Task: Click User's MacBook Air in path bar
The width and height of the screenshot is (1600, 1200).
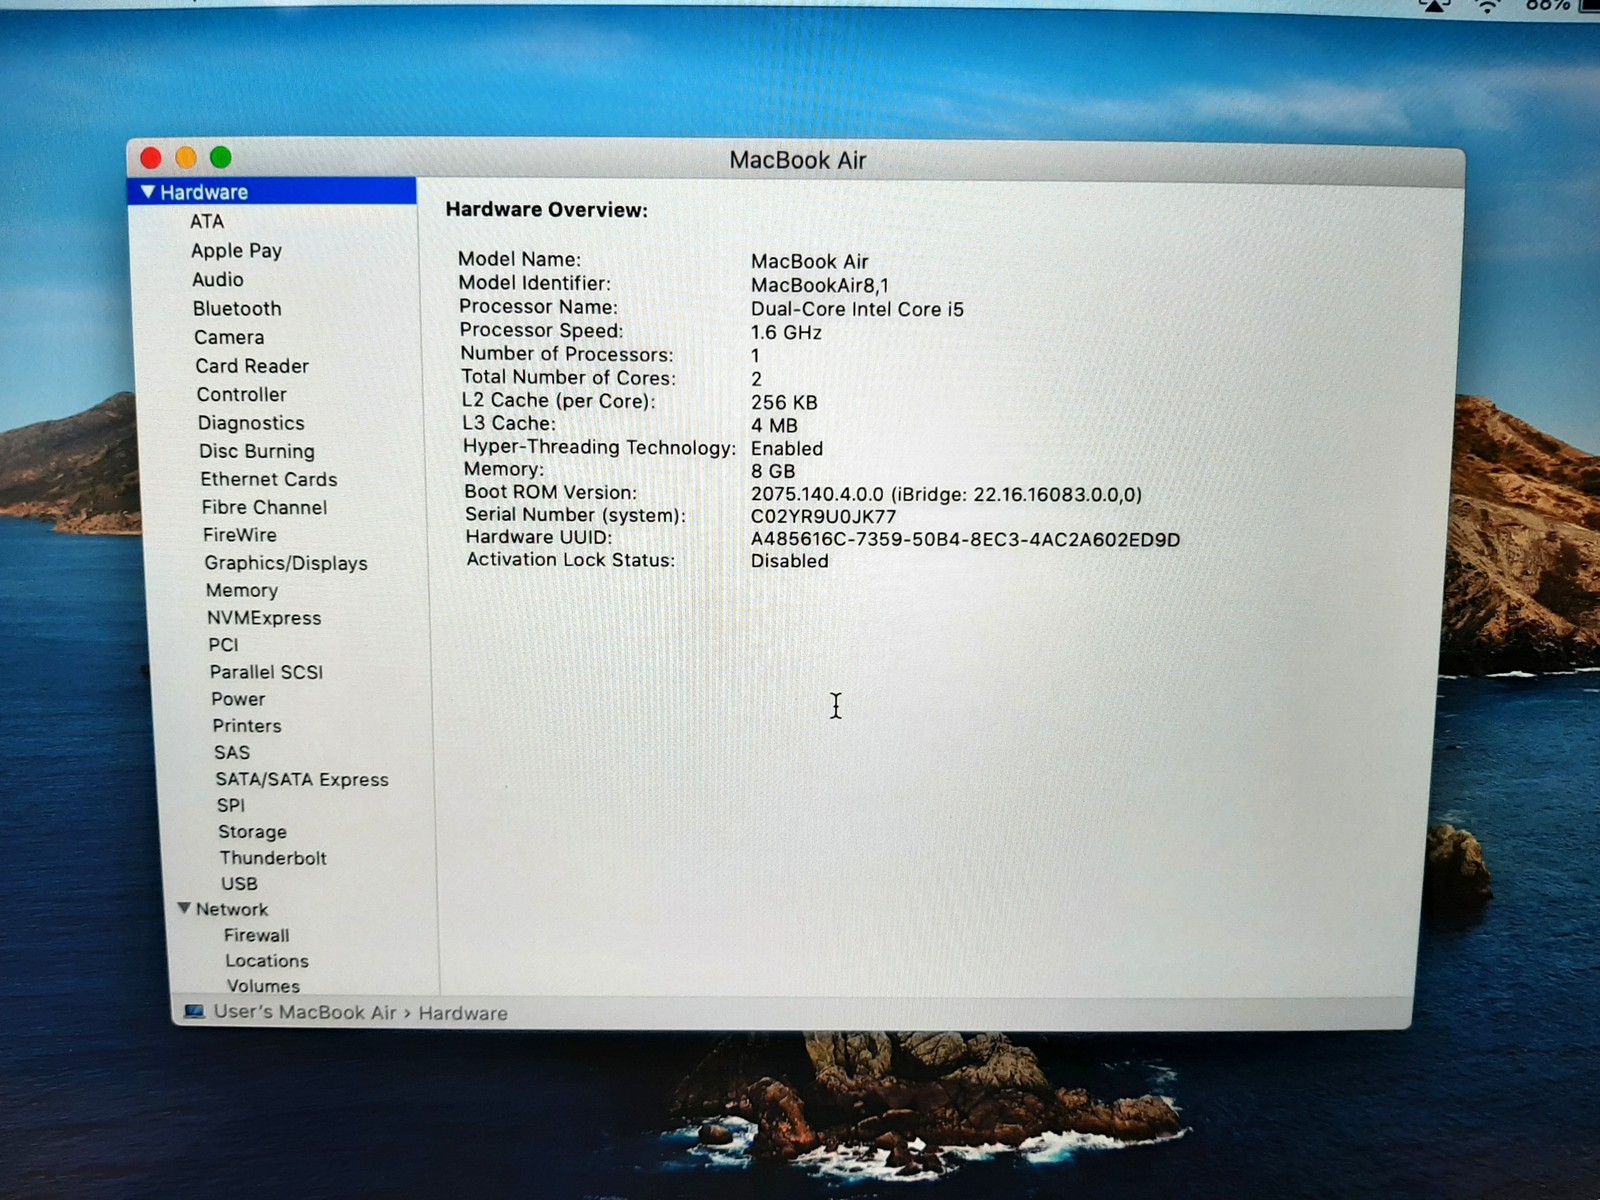Action: point(305,1012)
